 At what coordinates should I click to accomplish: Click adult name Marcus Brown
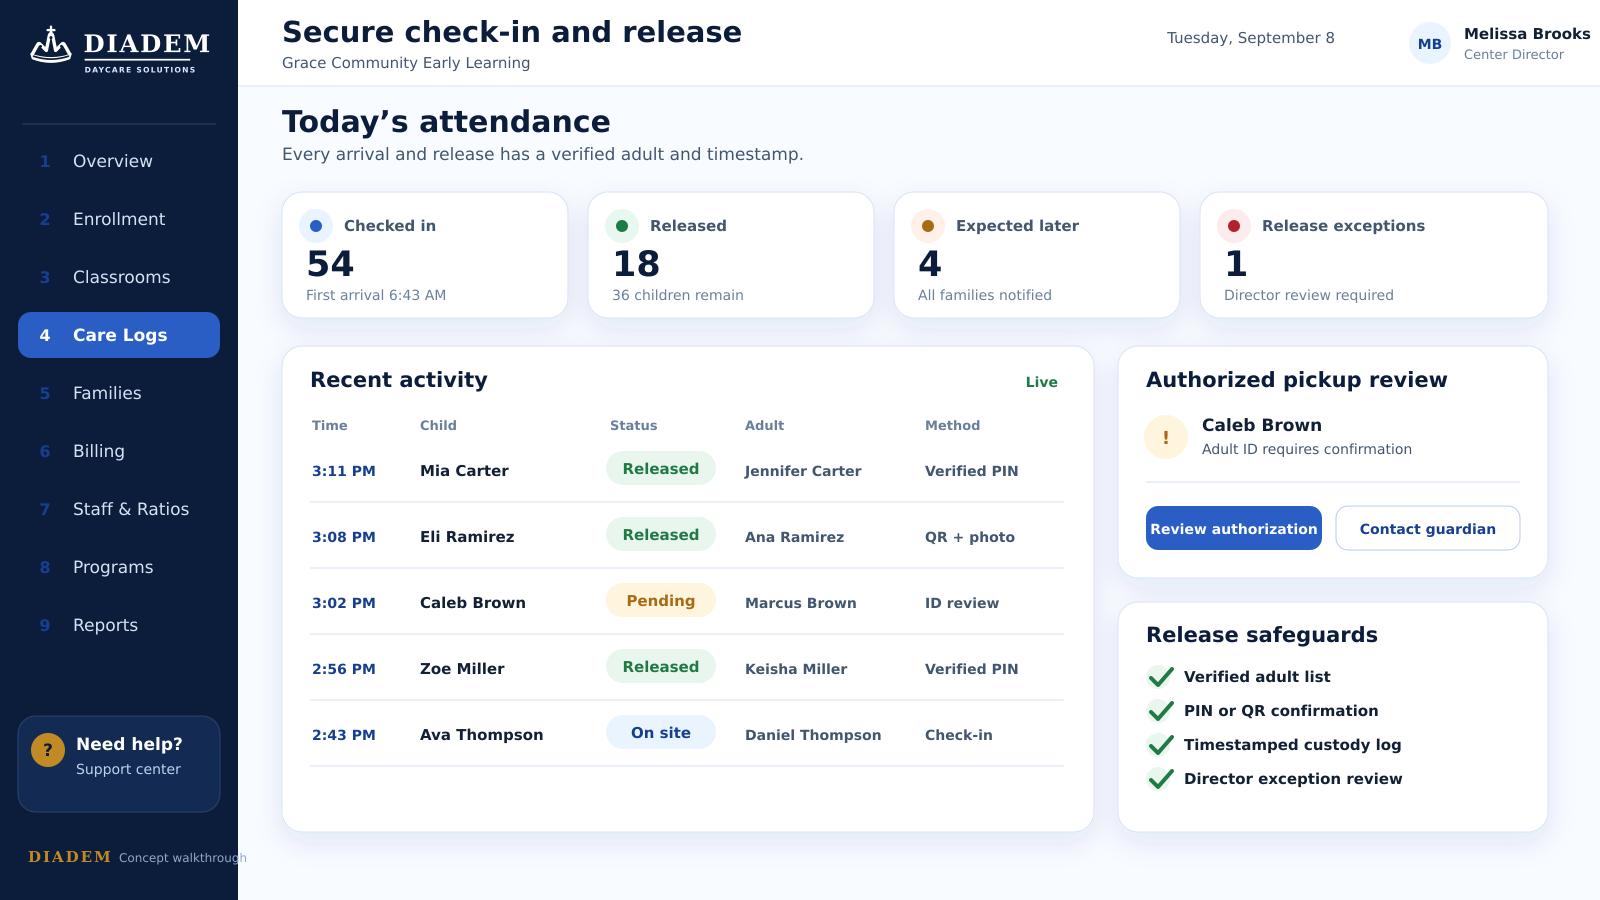point(801,603)
